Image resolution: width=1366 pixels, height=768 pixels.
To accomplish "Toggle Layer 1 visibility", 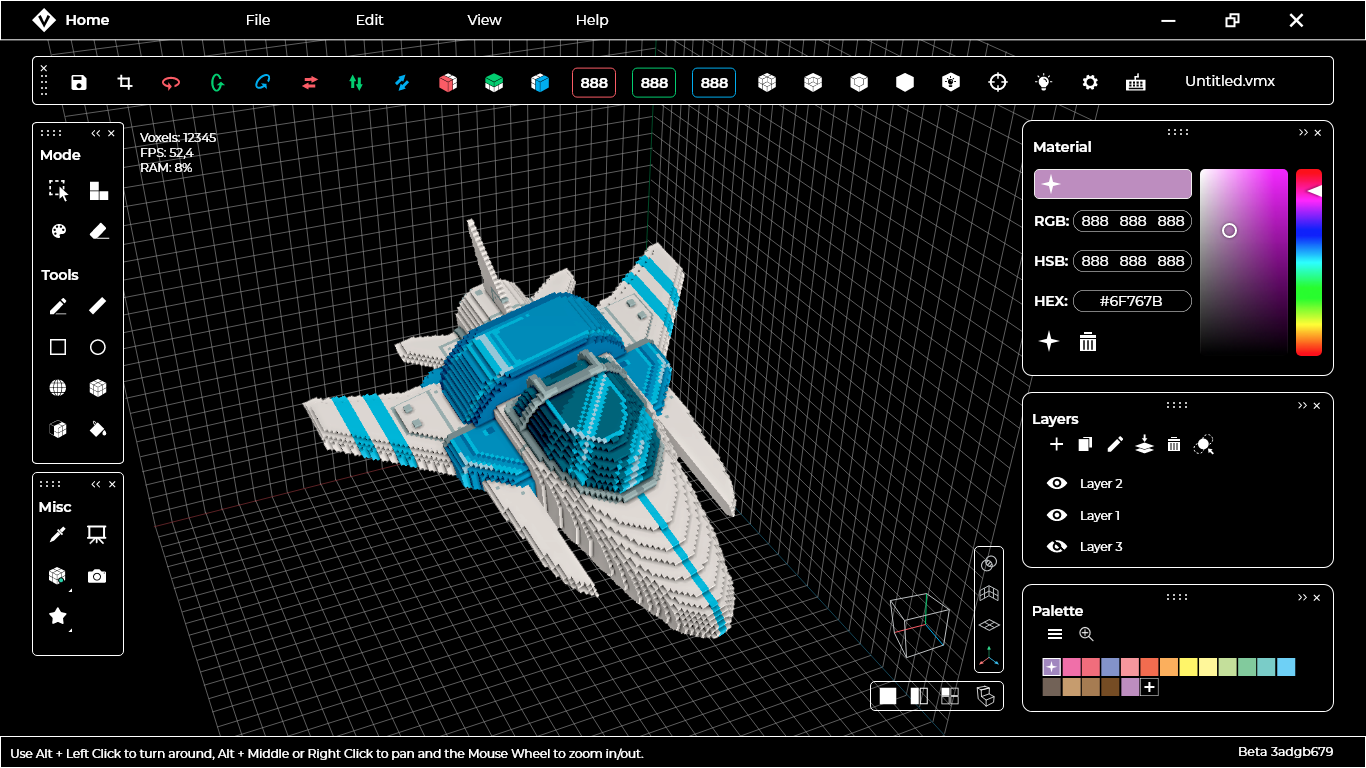I will coord(1056,515).
